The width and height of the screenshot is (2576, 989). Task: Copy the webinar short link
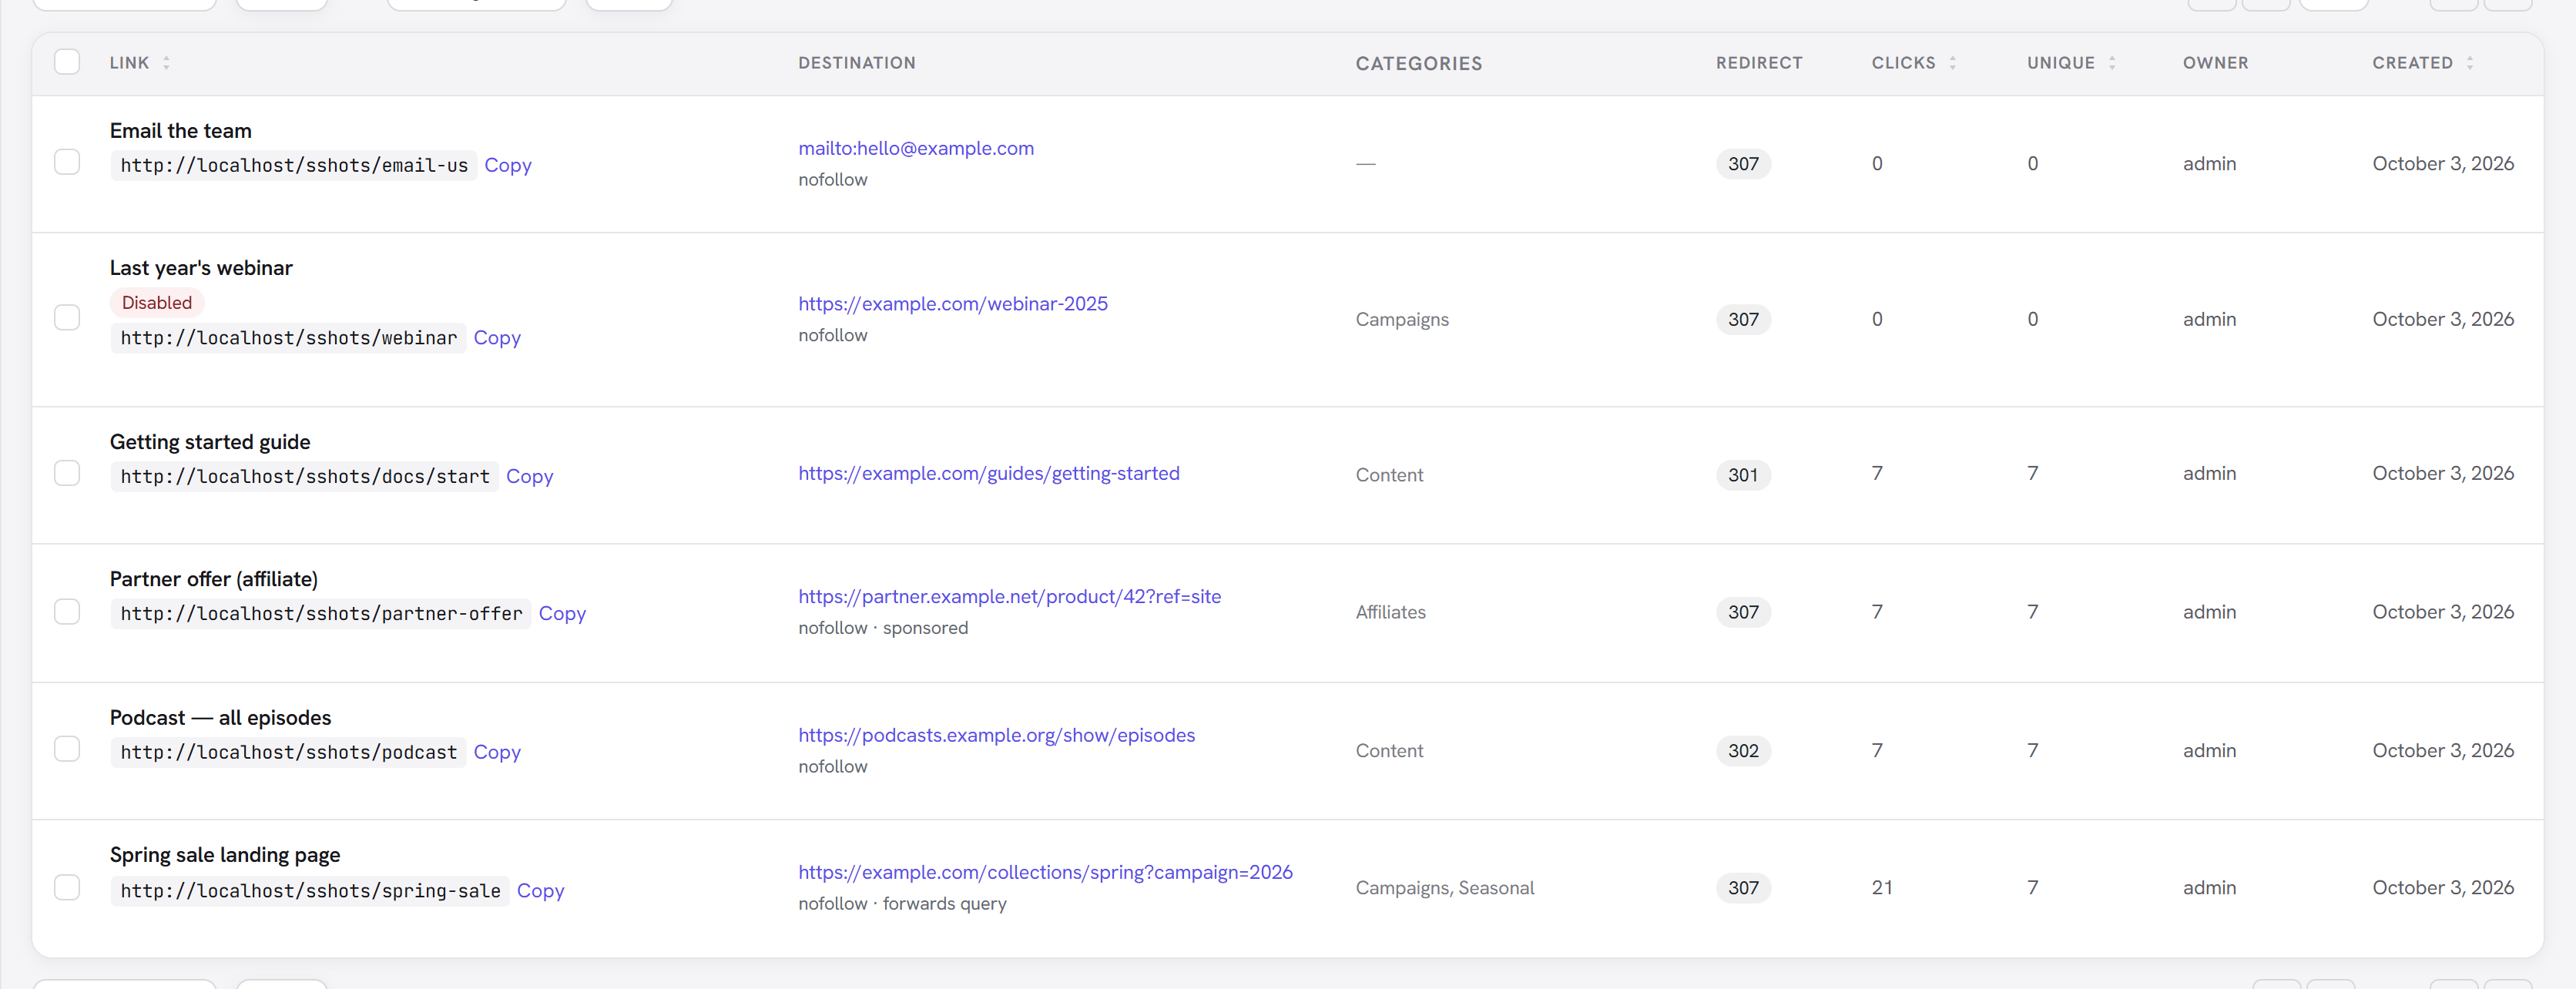[497, 338]
